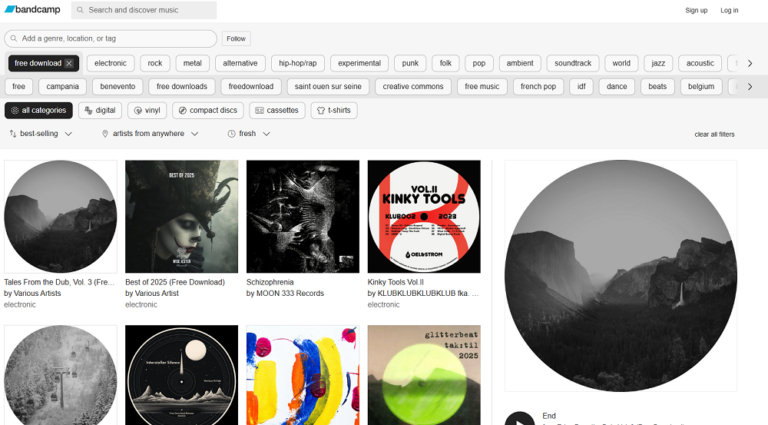Open the fresh time dropdown
The image size is (768, 425).
(x=249, y=134)
